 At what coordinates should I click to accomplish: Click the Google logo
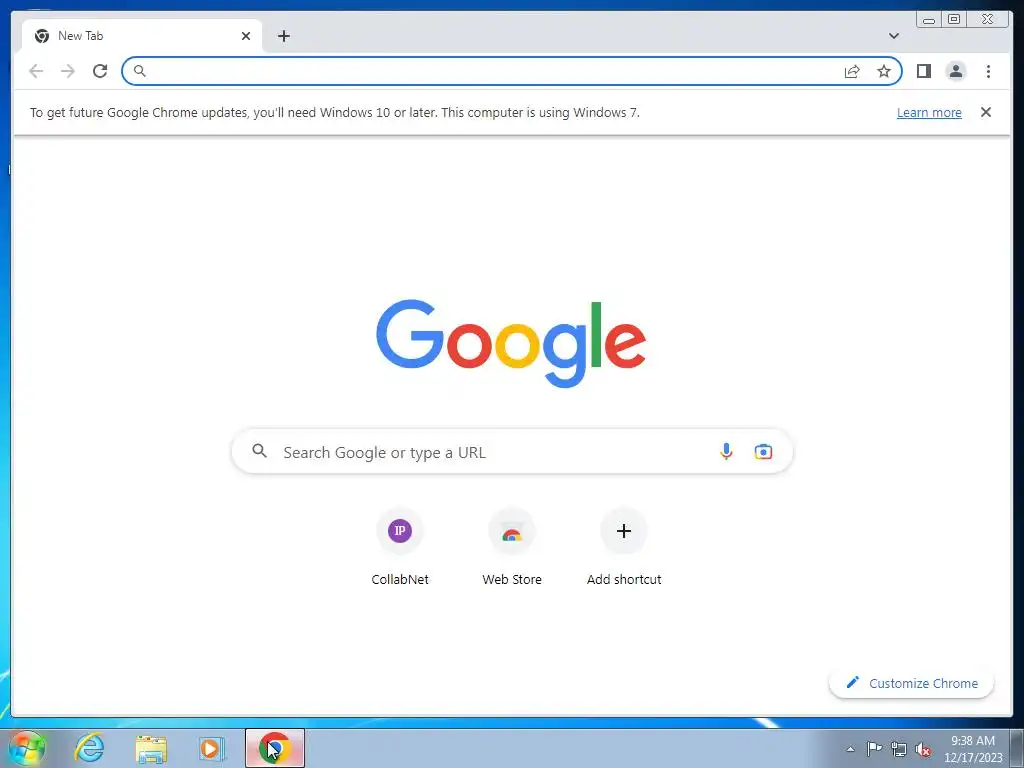click(511, 344)
